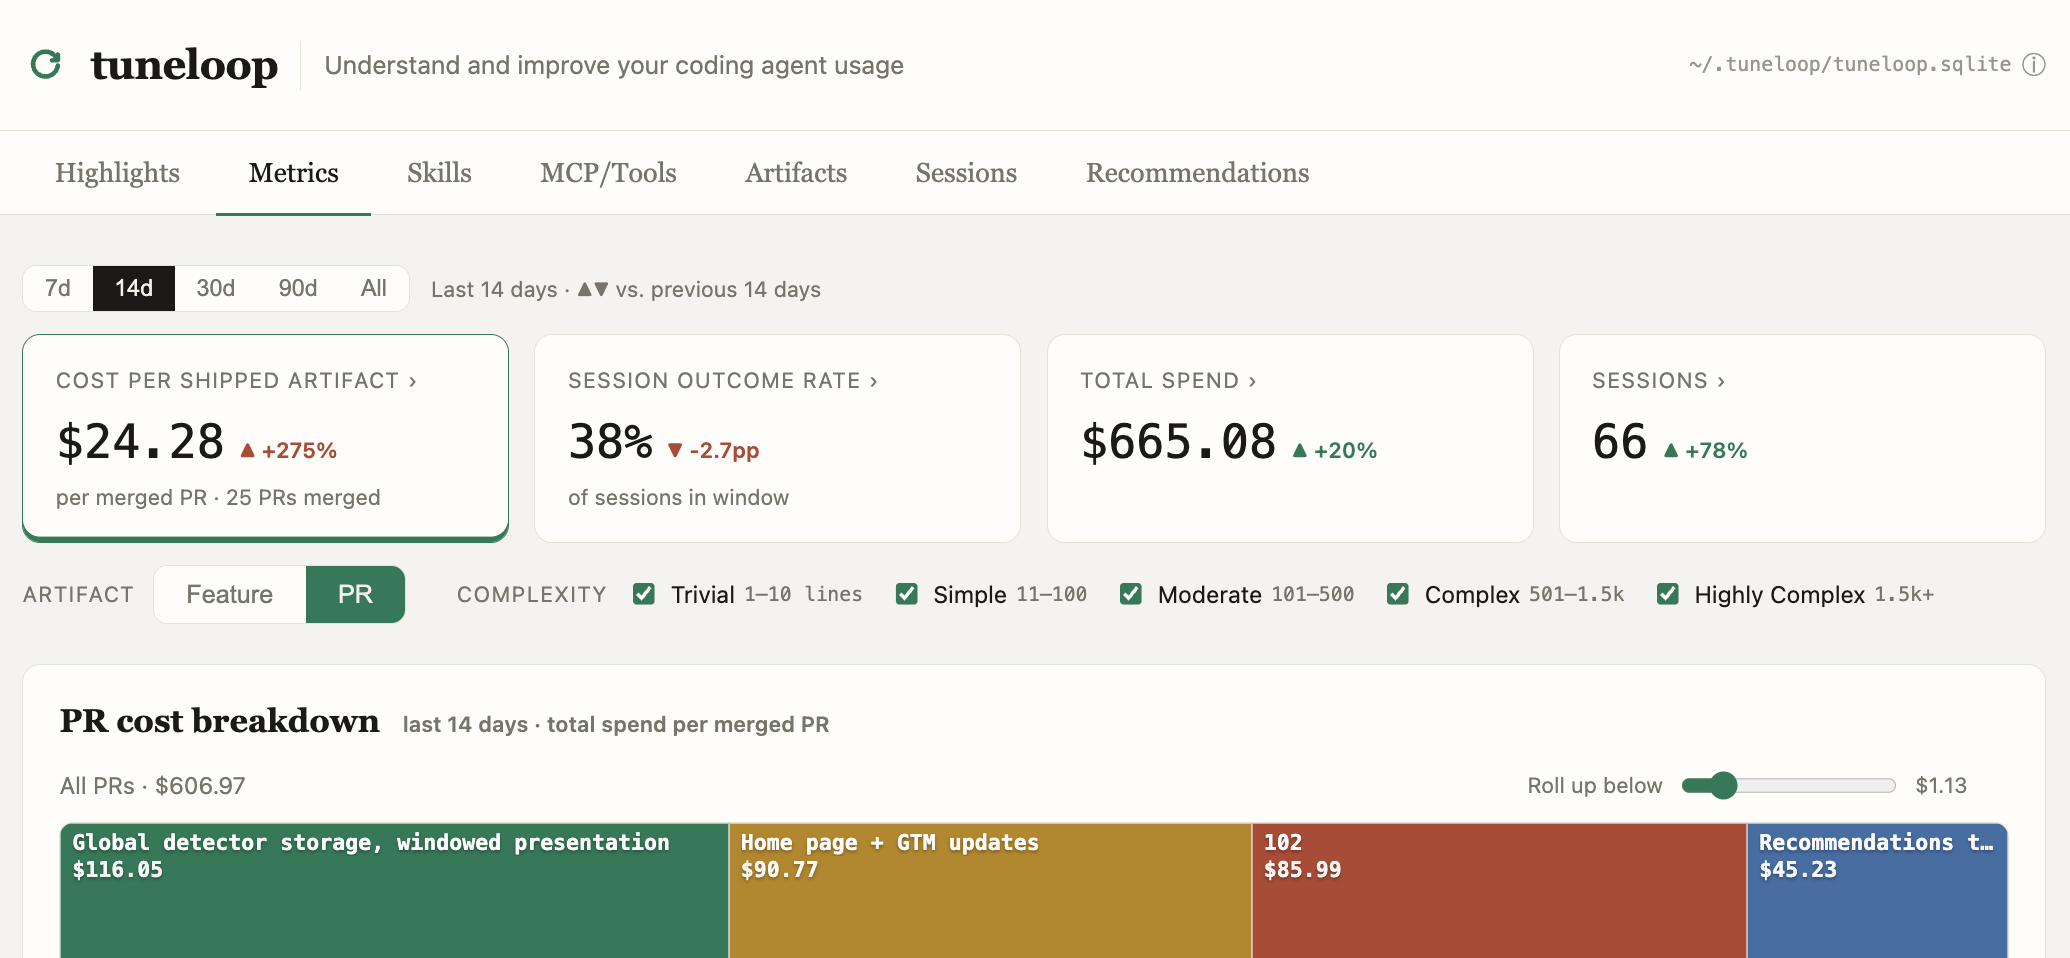
Task: Click the -2.7pp change indicator
Action: coord(714,451)
